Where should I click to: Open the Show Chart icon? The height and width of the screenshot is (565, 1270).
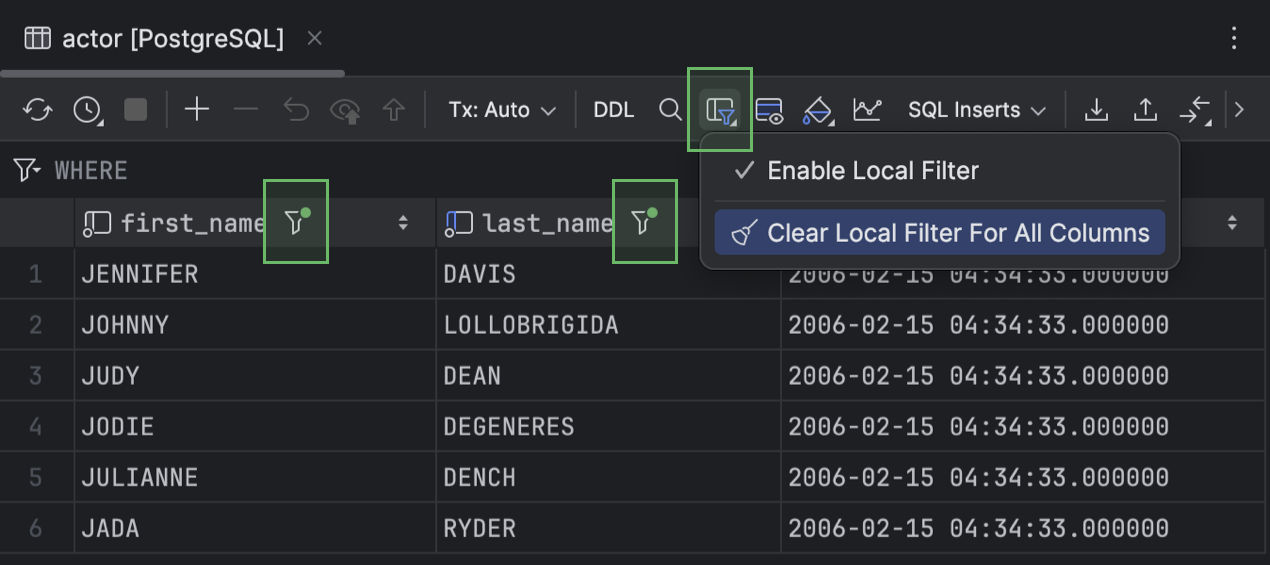tap(866, 110)
